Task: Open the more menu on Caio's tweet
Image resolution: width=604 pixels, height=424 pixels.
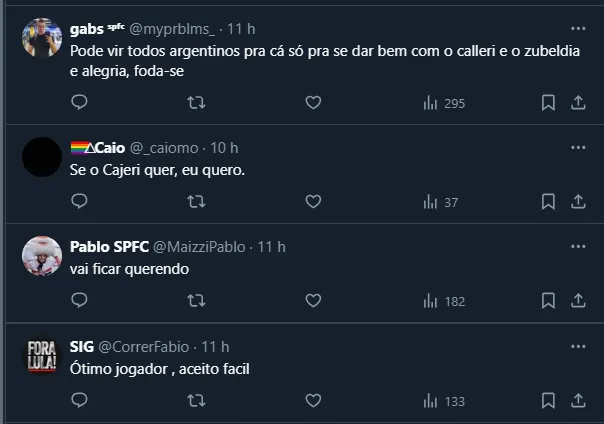Action: pyautogui.click(x=578, y=148)
